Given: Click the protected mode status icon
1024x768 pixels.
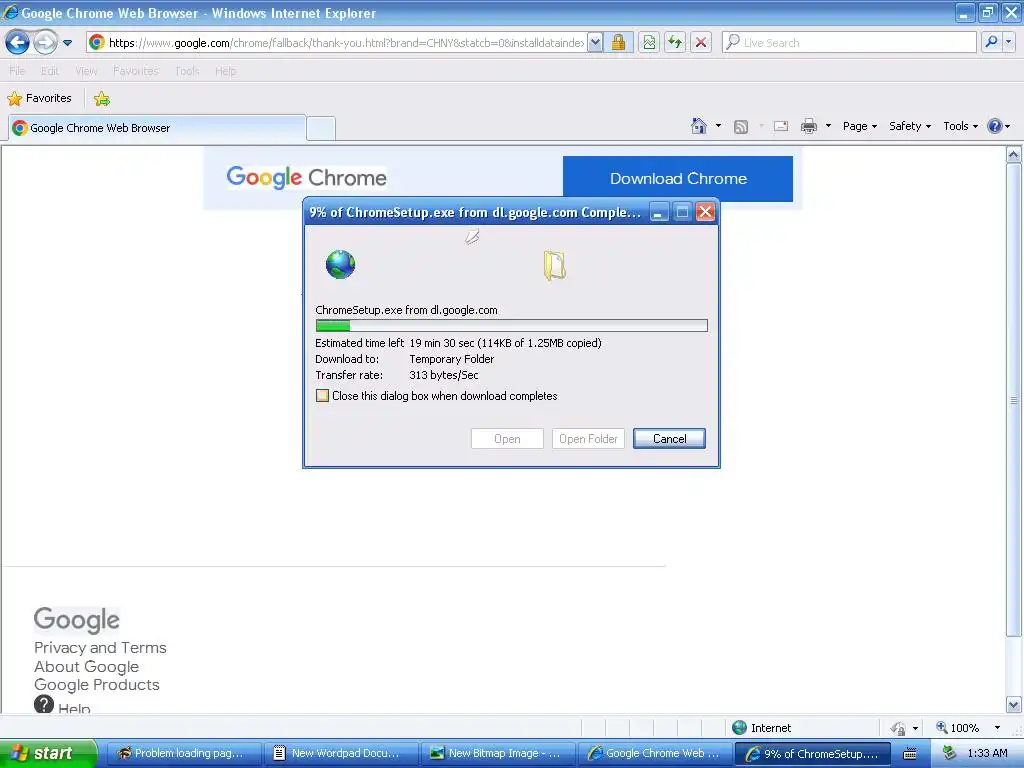Looking at the screenshot, I should tap(898, 728).
